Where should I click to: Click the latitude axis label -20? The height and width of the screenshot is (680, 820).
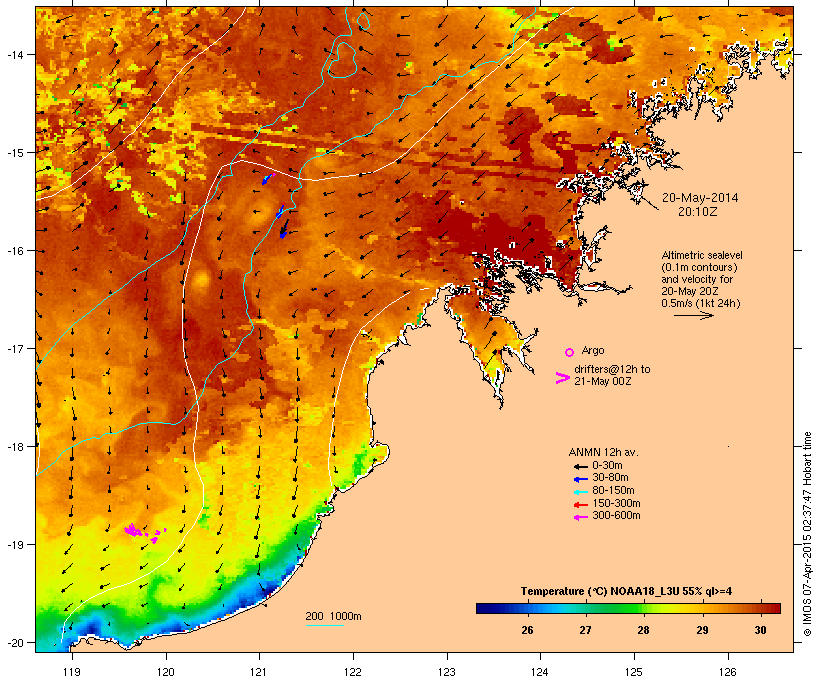[14, 642]
